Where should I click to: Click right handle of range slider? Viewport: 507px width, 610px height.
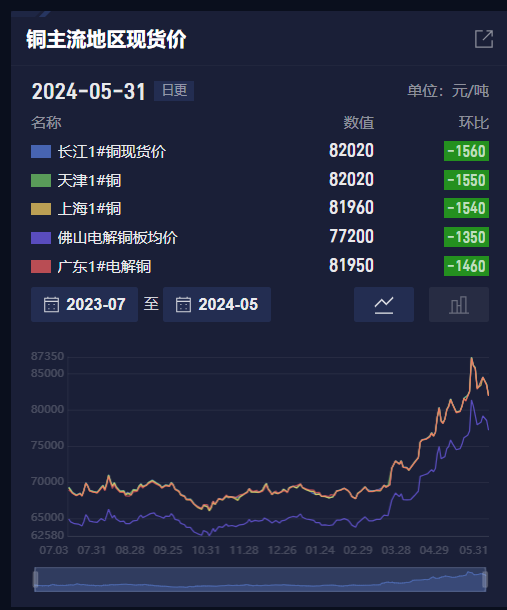point(485,579)
